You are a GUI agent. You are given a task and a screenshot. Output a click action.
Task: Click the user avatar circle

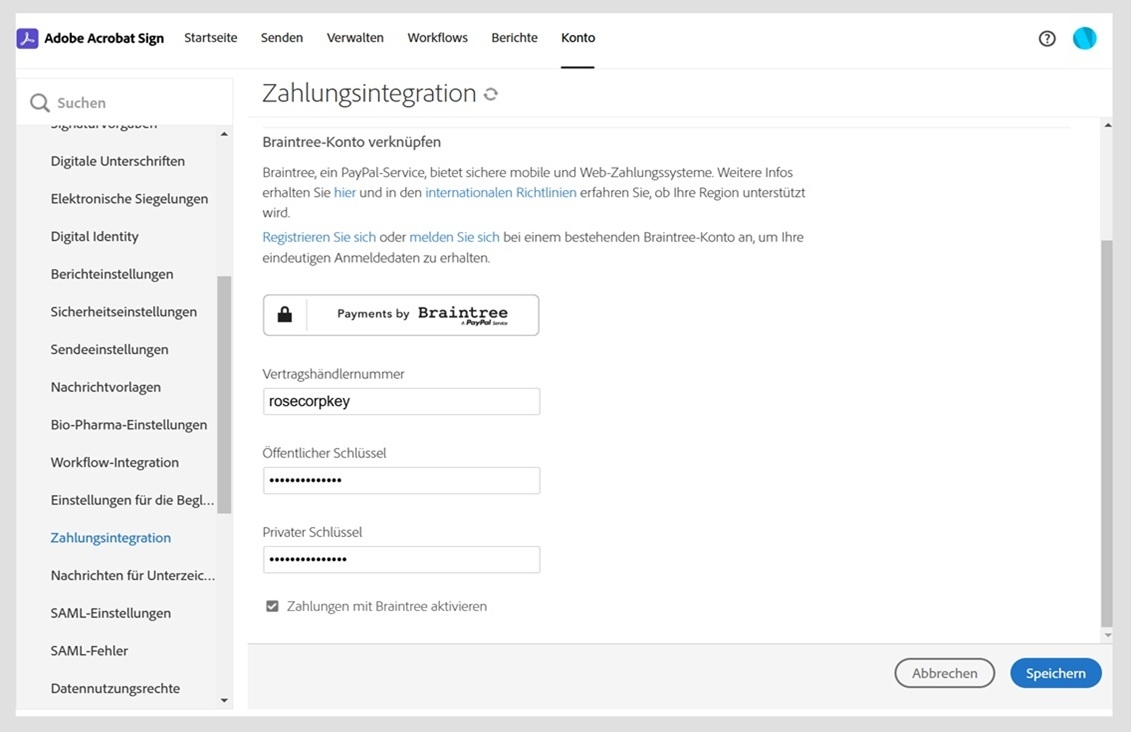pos(1084,37)
